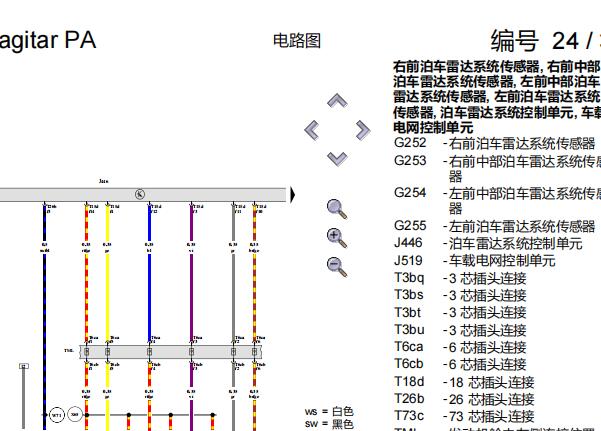Pan the diagram down with the down arrow
601x431 pixels.
[x=337, y=158]
